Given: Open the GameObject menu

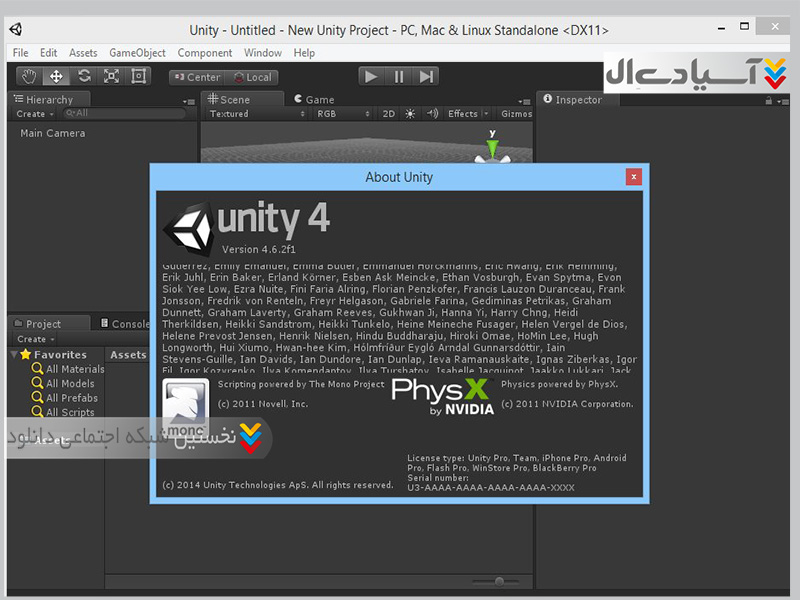Looking at the screenshot, I should (137, 53).
